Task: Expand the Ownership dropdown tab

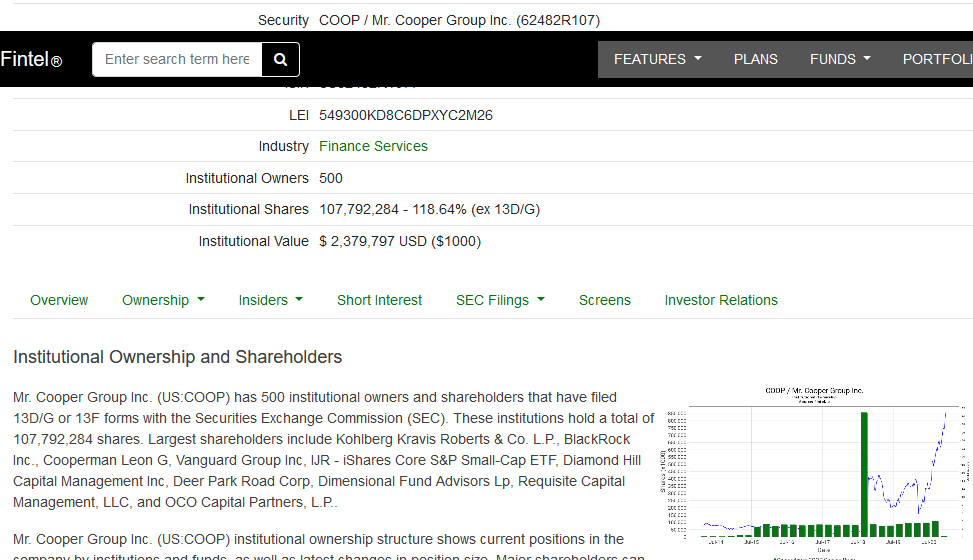Action: pyautogui.click(x=163, y=300)
